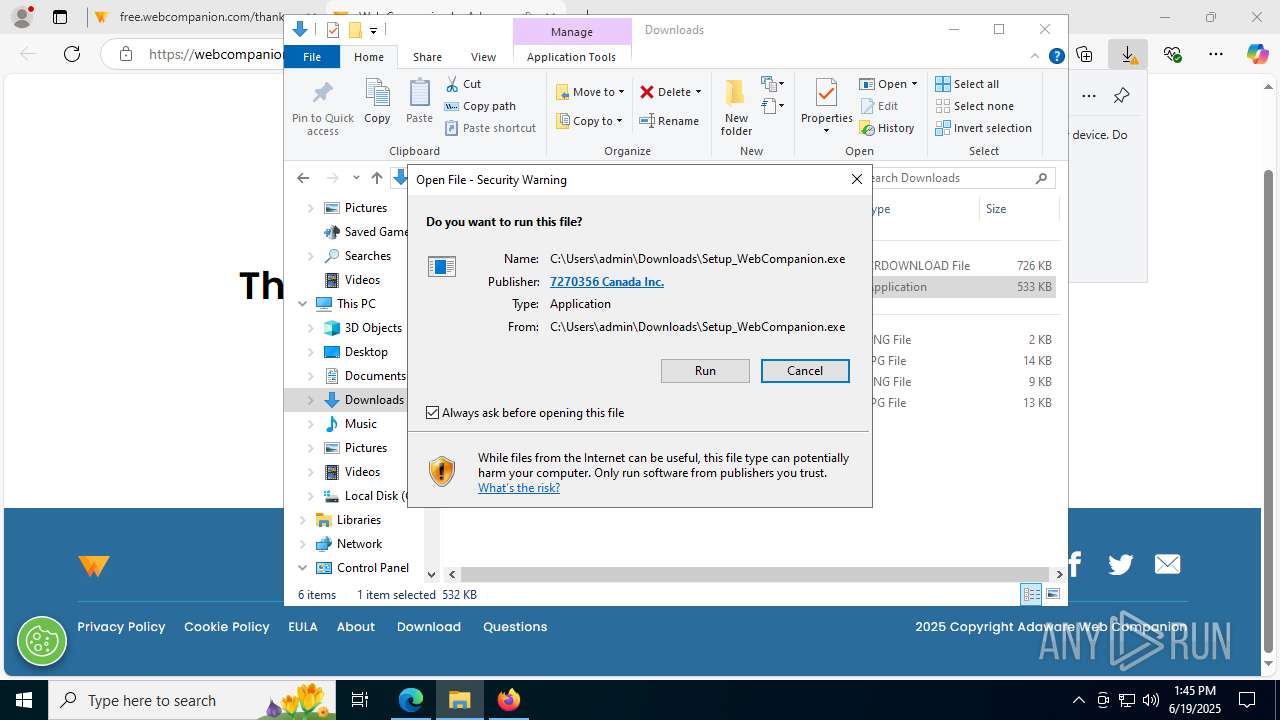Open Application Tools tab
Viewport: 1280px width, 720px height.
pos(571,57)
